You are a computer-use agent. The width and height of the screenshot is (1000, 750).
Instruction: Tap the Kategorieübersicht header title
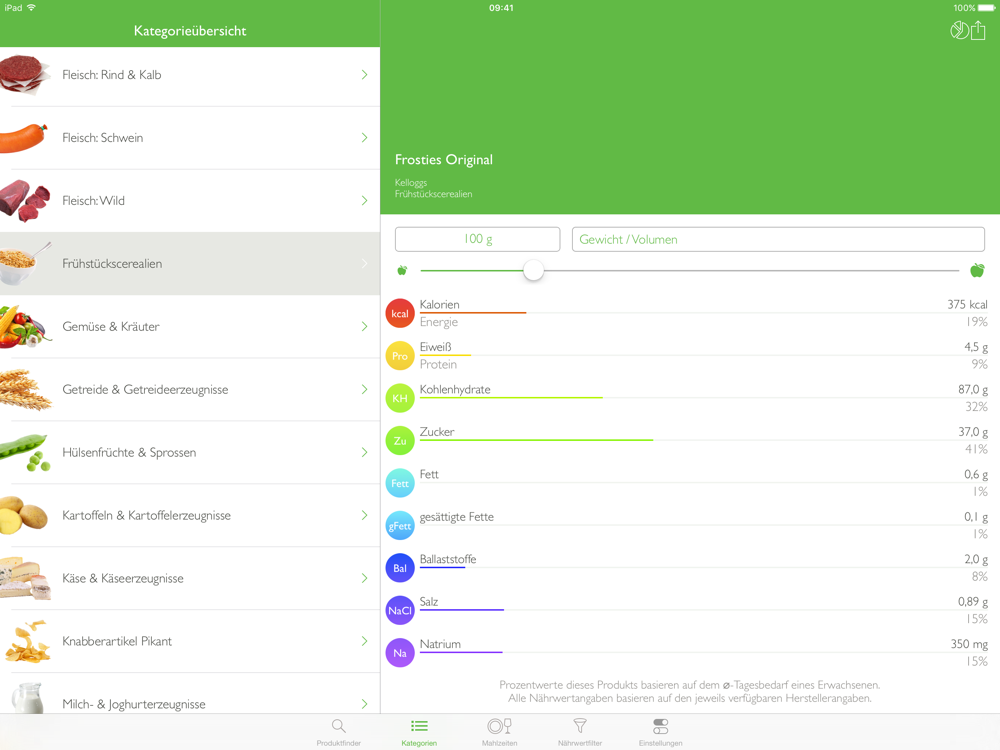pyautogui.click(x=190, y=31)
